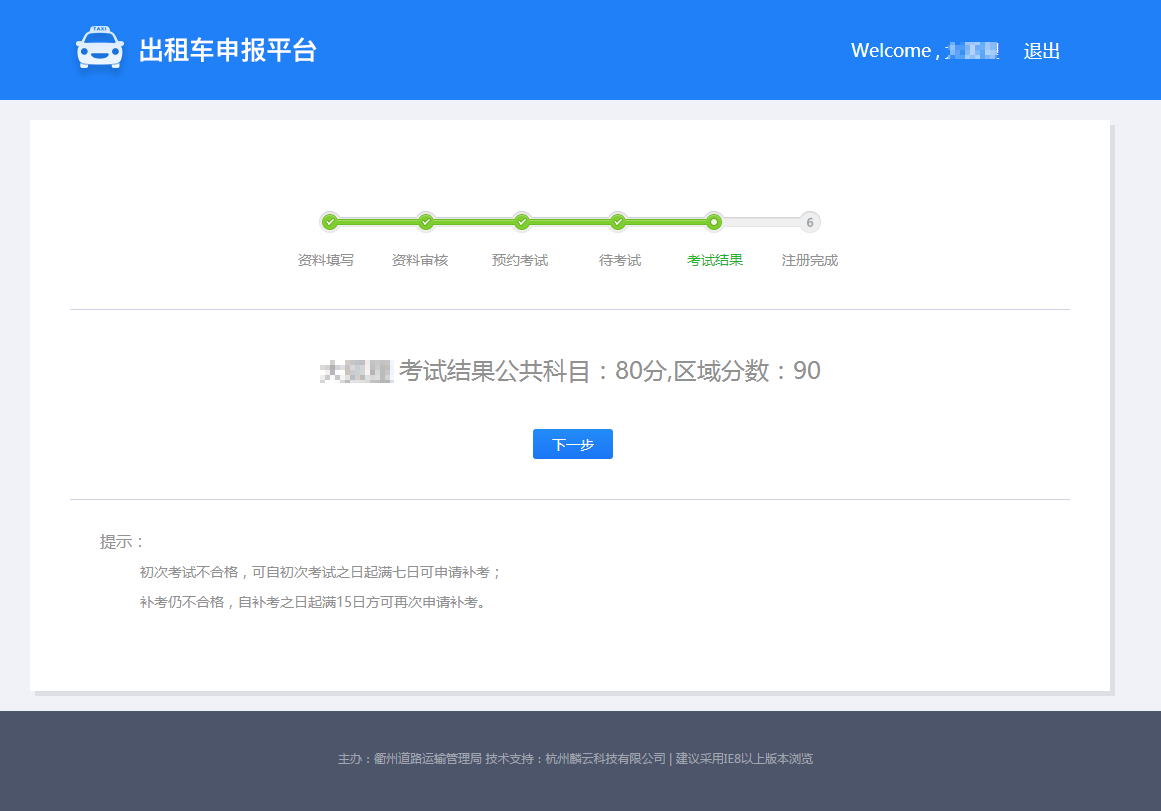Click the checkmark circle above 待考试
Screen dimensions: 1161x811
click(618, 222)
